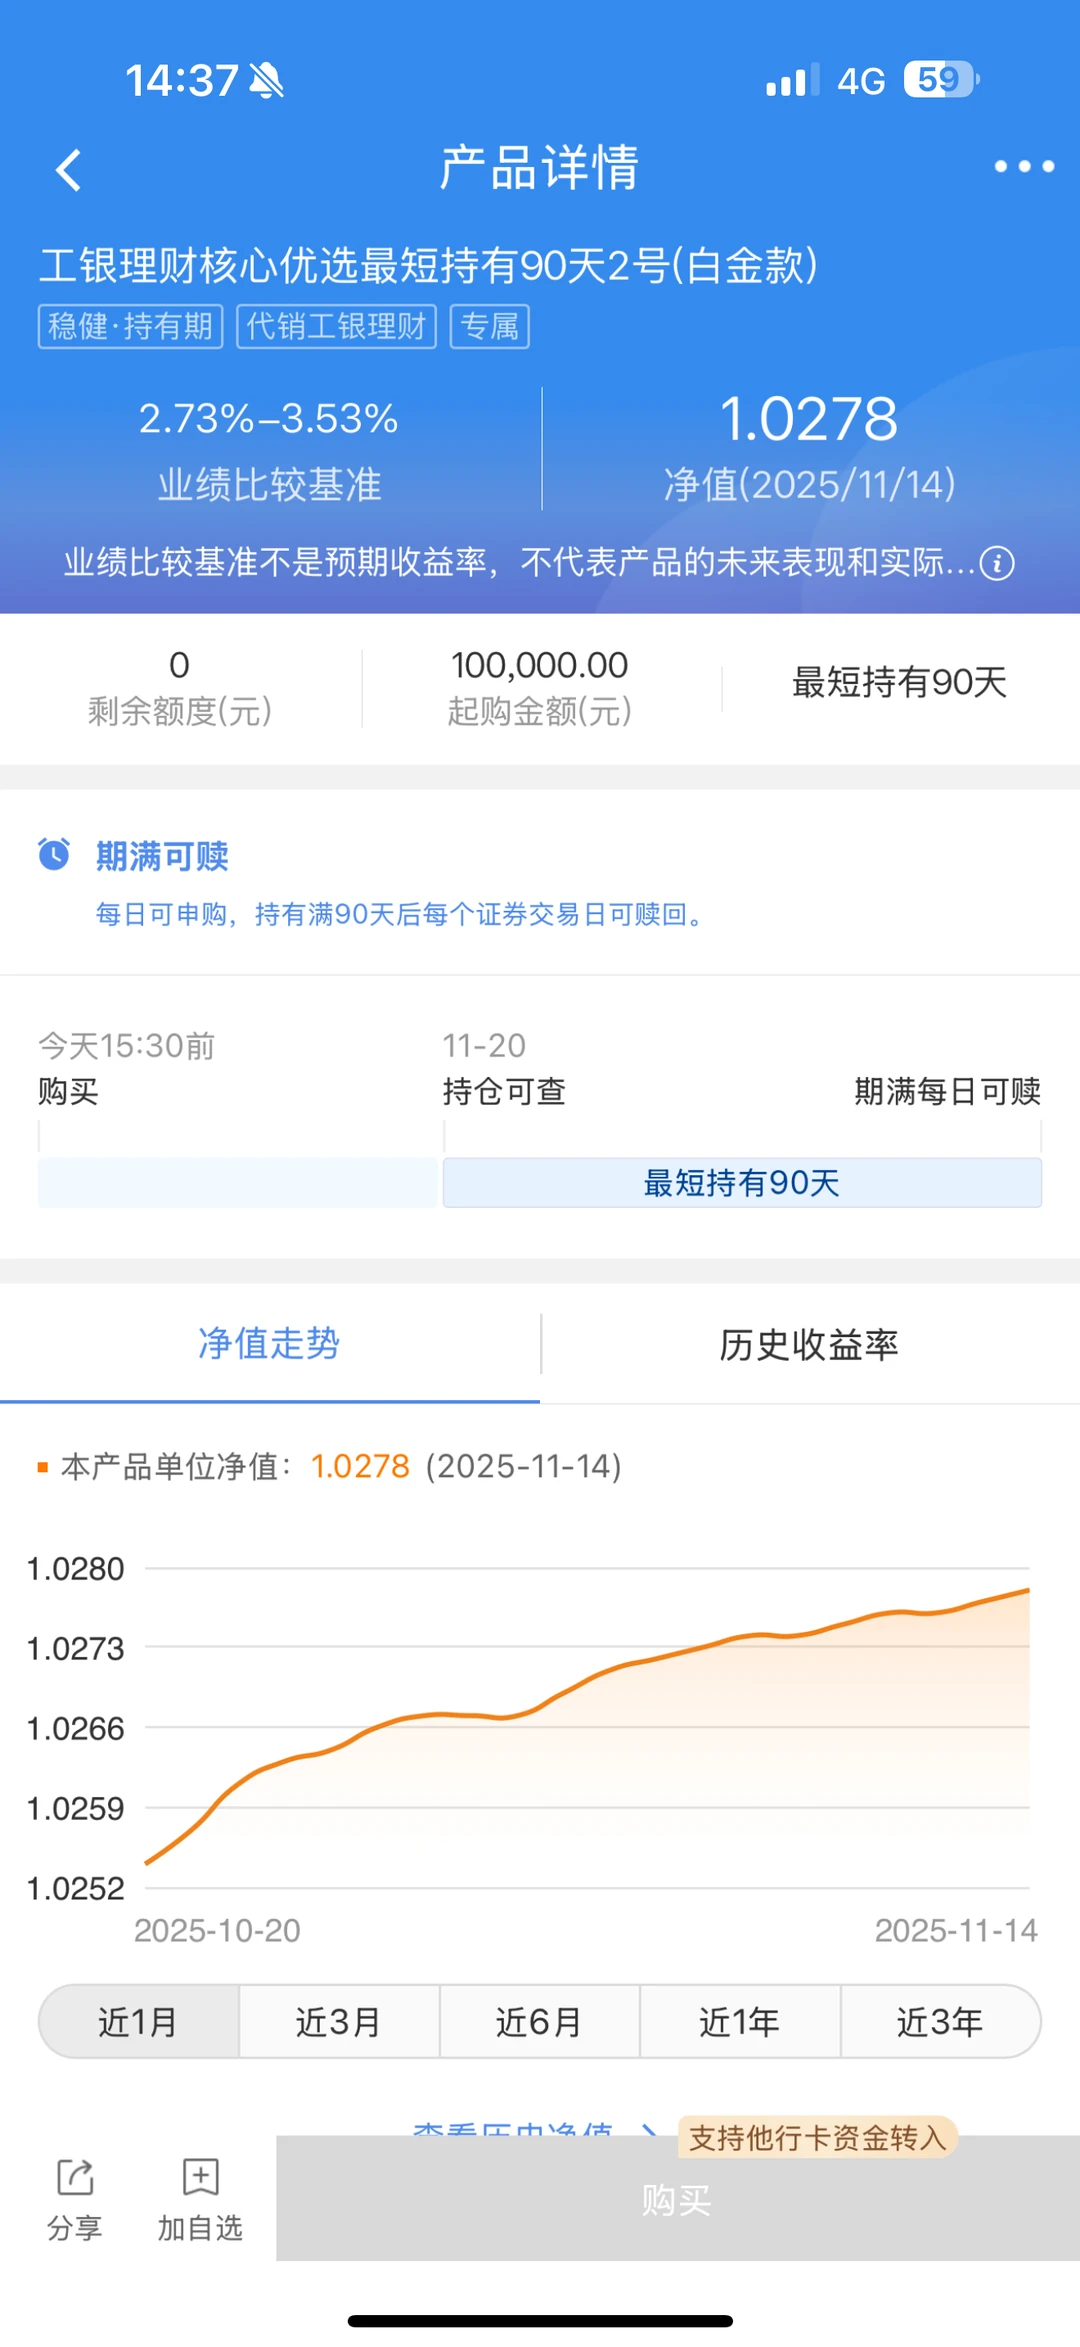The width and height of the screenshot is (1080, 2347).
Task: Tap the 最短持有90天 text in info row
Action: (x=899, y=682)
